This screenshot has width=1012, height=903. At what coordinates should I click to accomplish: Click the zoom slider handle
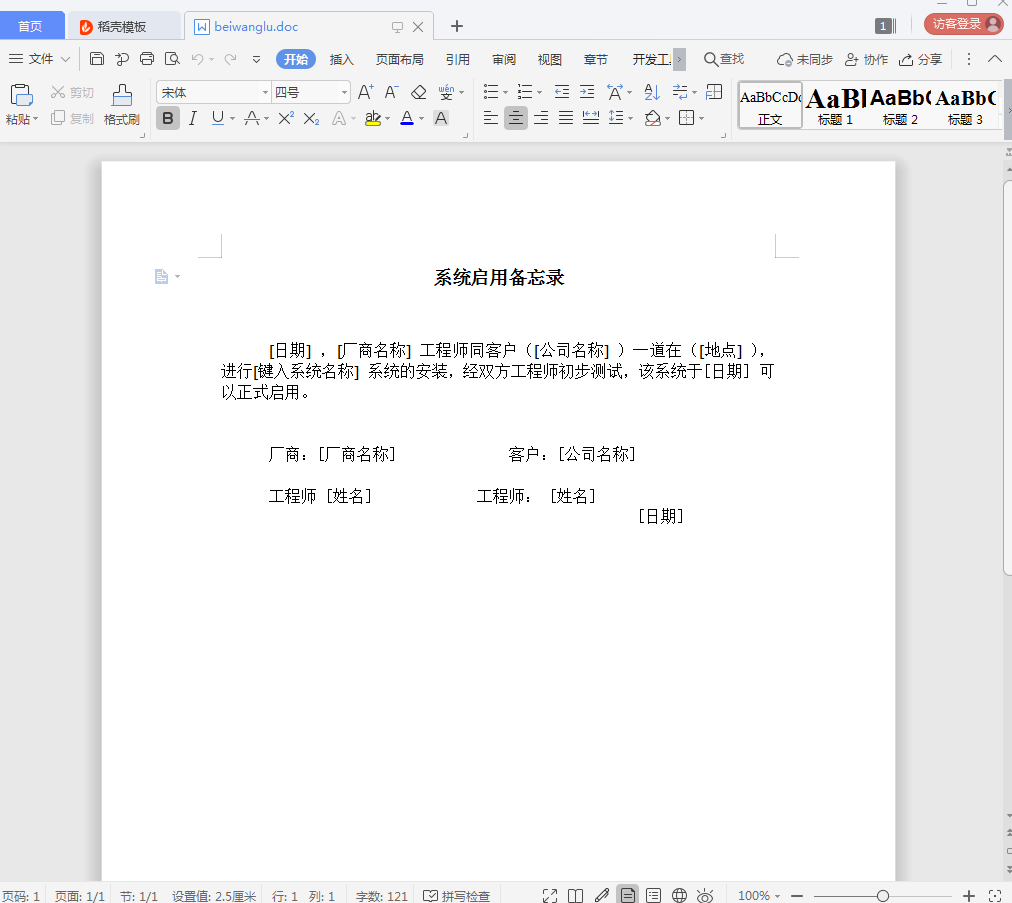(x=883, y=896)
